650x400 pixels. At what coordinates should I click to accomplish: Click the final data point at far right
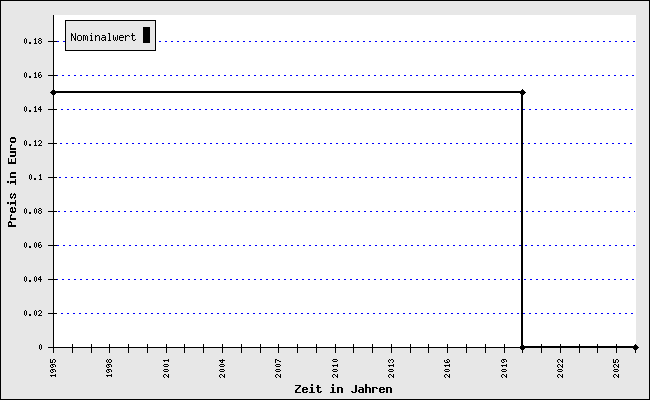click(636, 347)
